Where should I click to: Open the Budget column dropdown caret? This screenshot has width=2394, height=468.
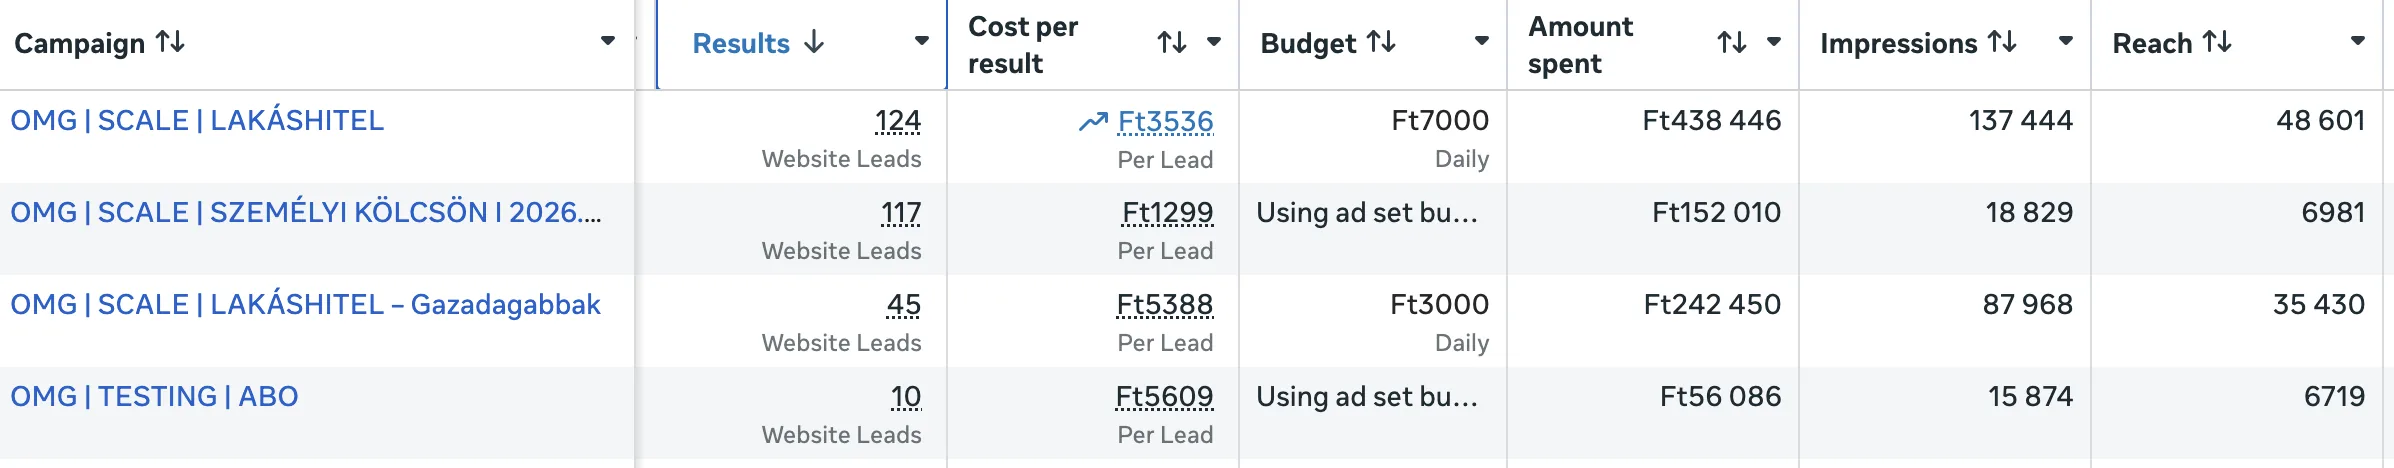pyautogui.click(x=1482, y=41)
